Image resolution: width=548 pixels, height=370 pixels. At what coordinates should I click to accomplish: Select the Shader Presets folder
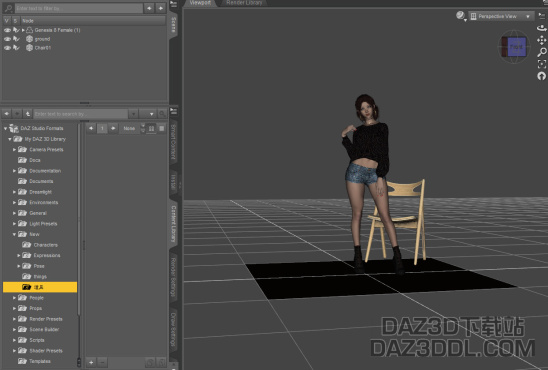(x=46, y=351)
